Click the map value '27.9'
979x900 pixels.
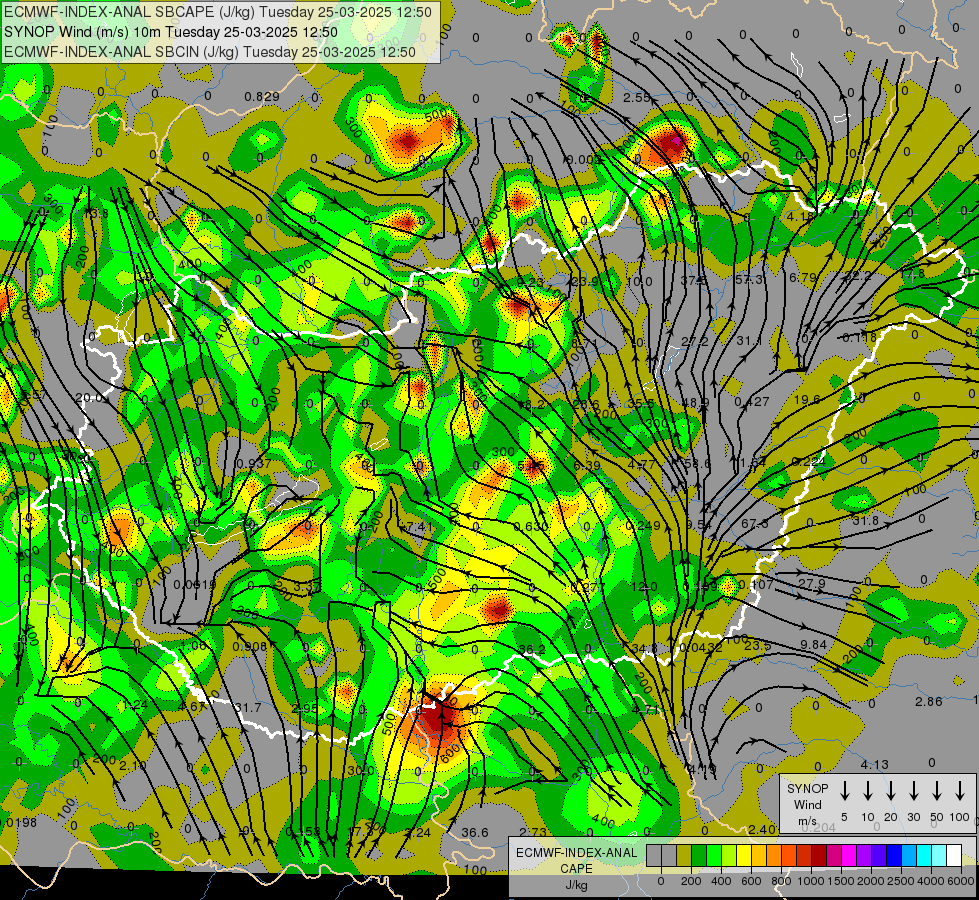point(812,583)
